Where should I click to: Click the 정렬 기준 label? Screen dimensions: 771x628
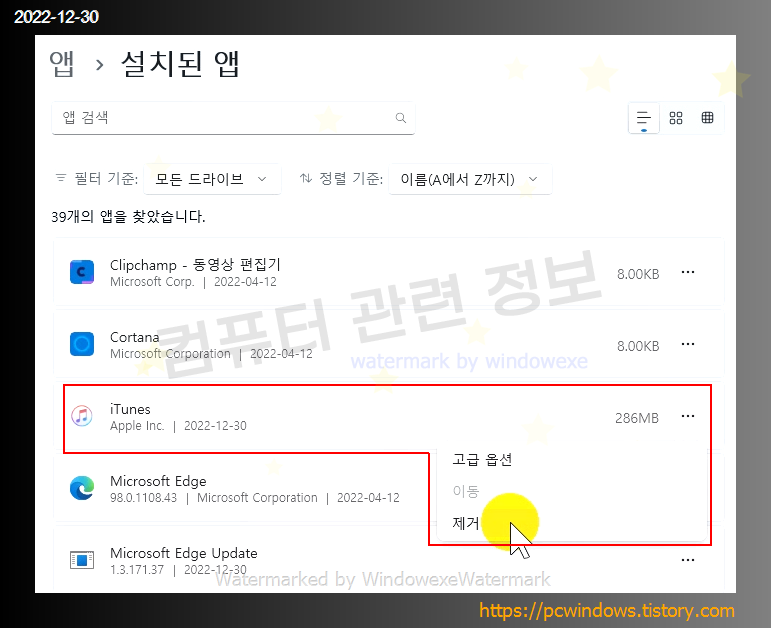pos(351,179)
